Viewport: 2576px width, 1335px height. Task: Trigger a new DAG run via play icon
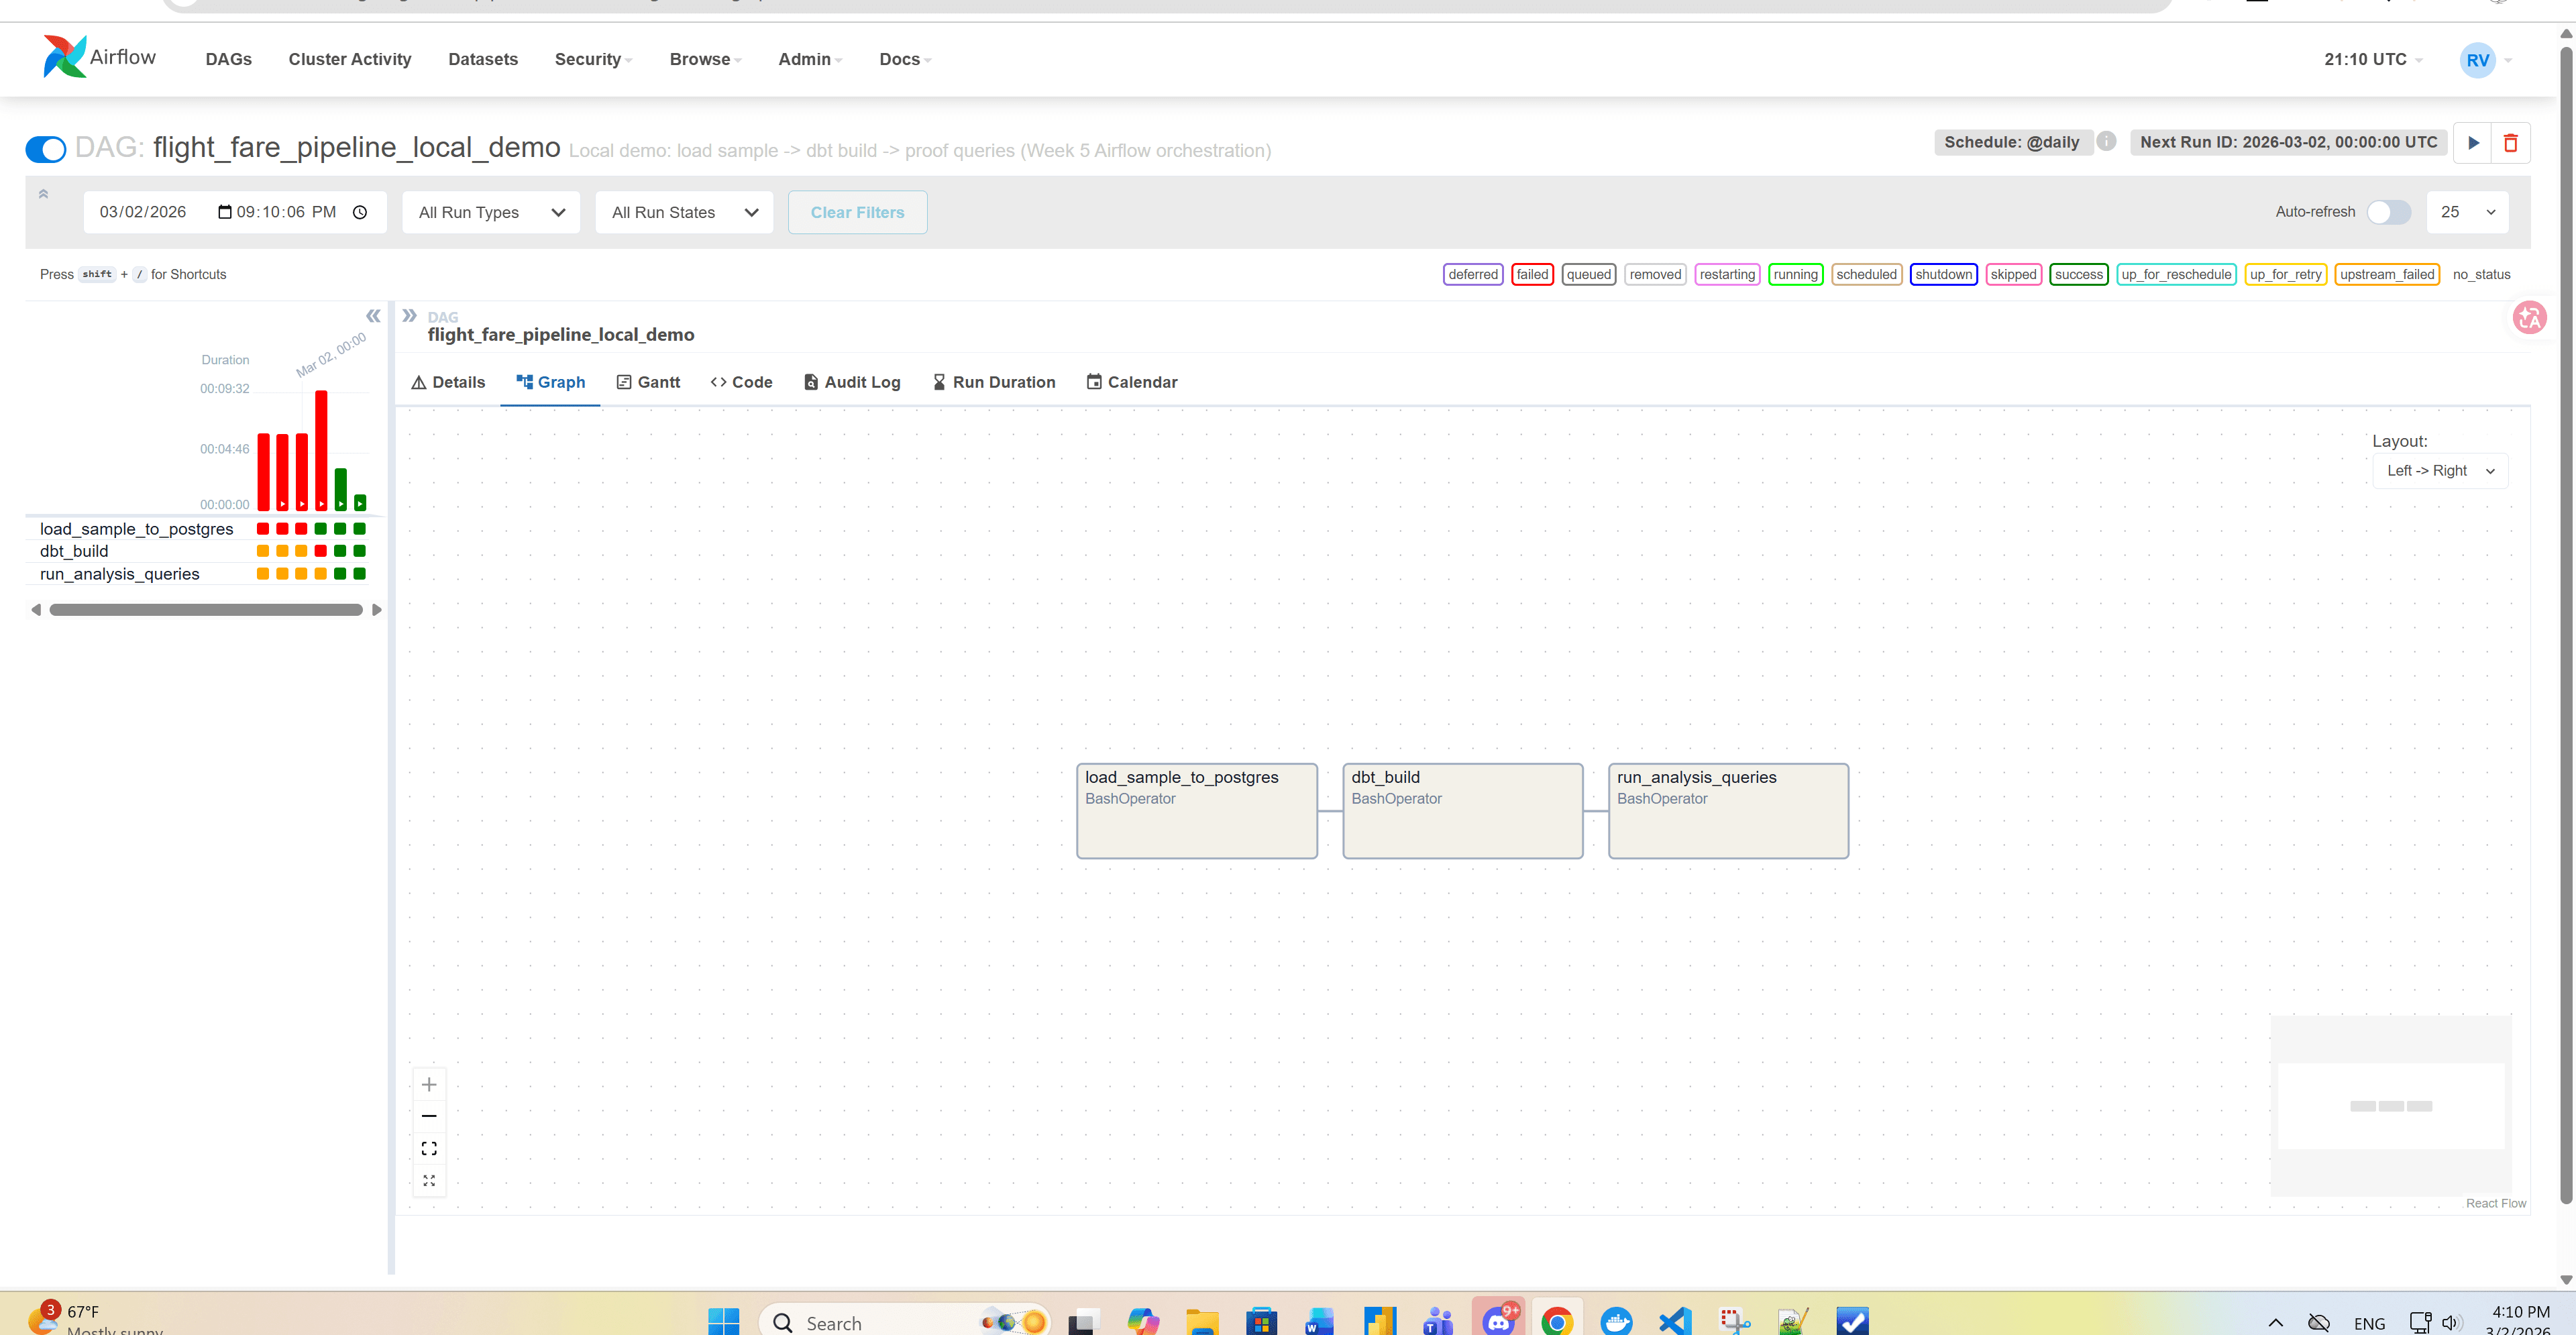click(2472, 142)
